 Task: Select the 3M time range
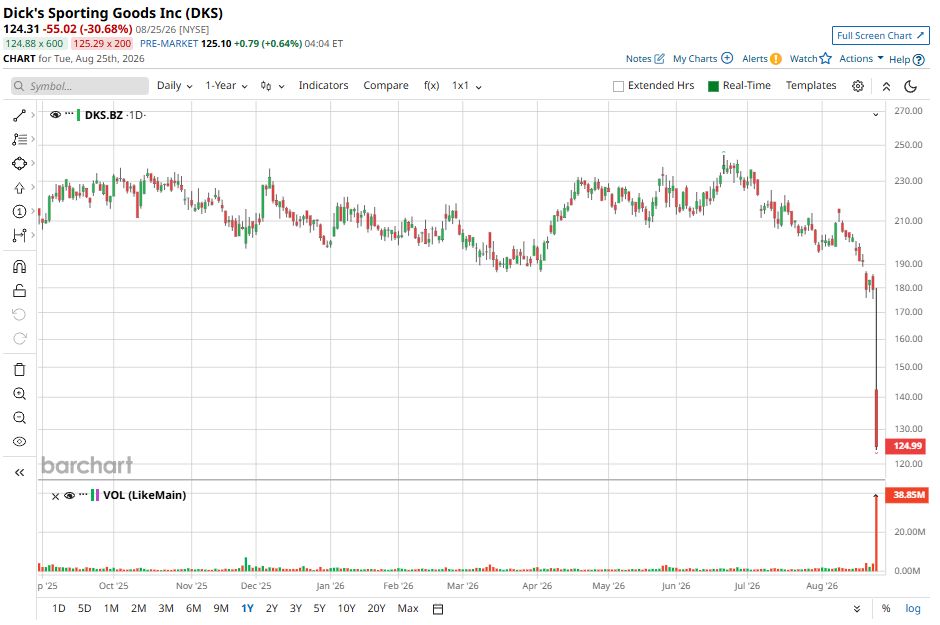[x=166, y=609]
